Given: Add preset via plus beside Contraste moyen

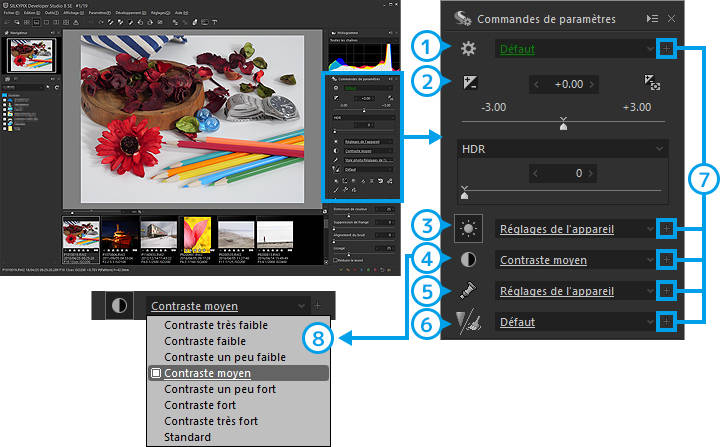Looking at the screenshot, I should pos(668,260).
